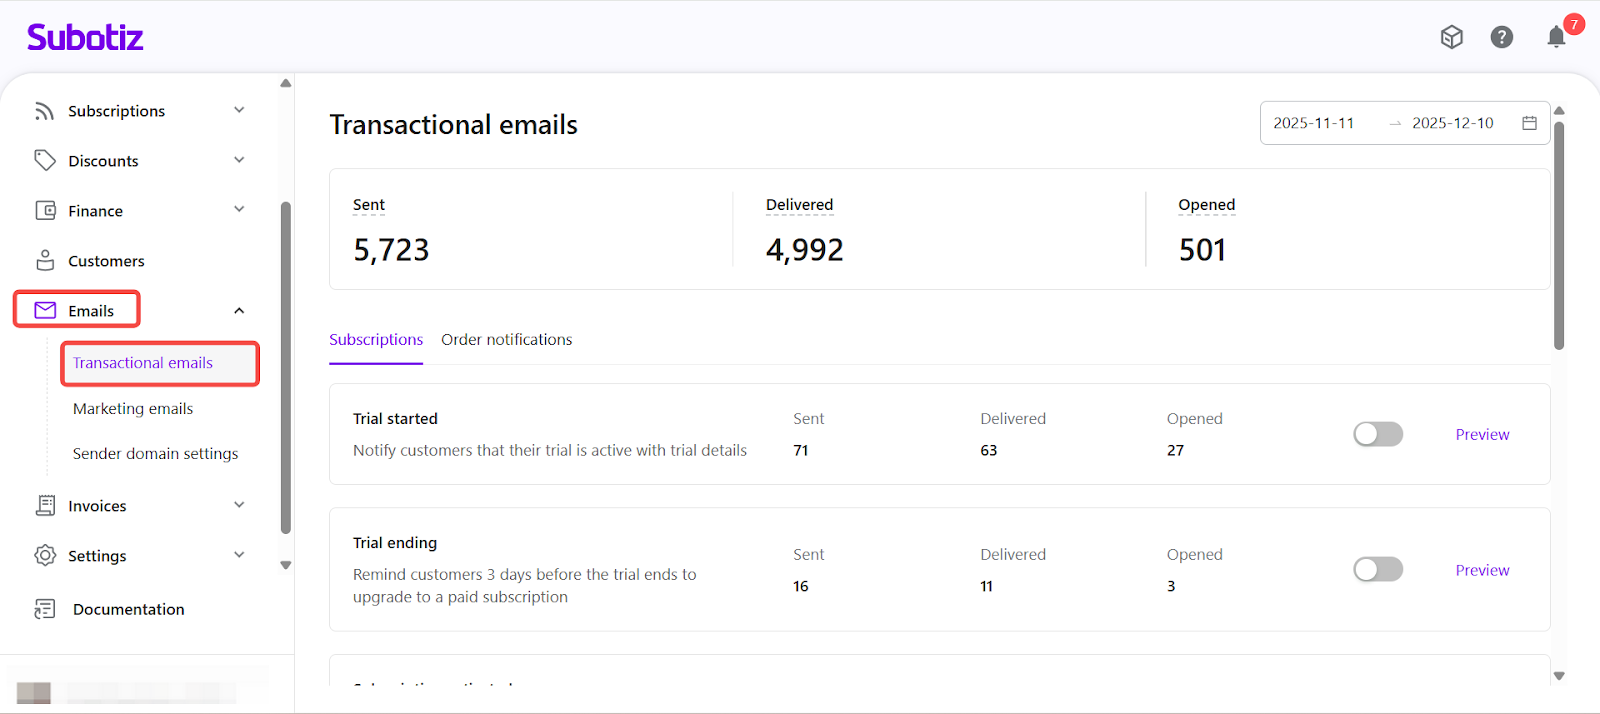The height and width of the screenshot is (714, 1600).
Task: Preview the Trial started email
Action: (x=1482, y=434)
